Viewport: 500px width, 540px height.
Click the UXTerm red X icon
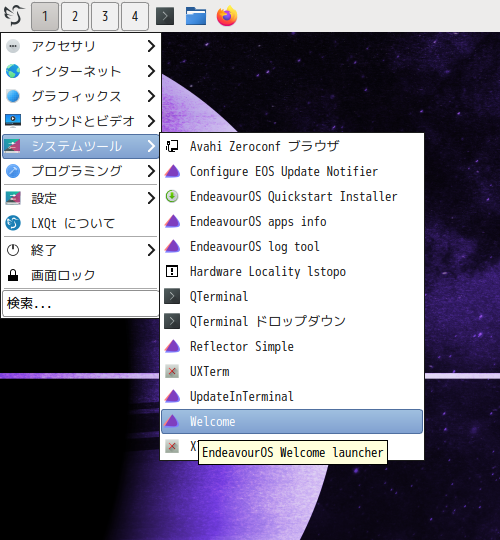172,372
